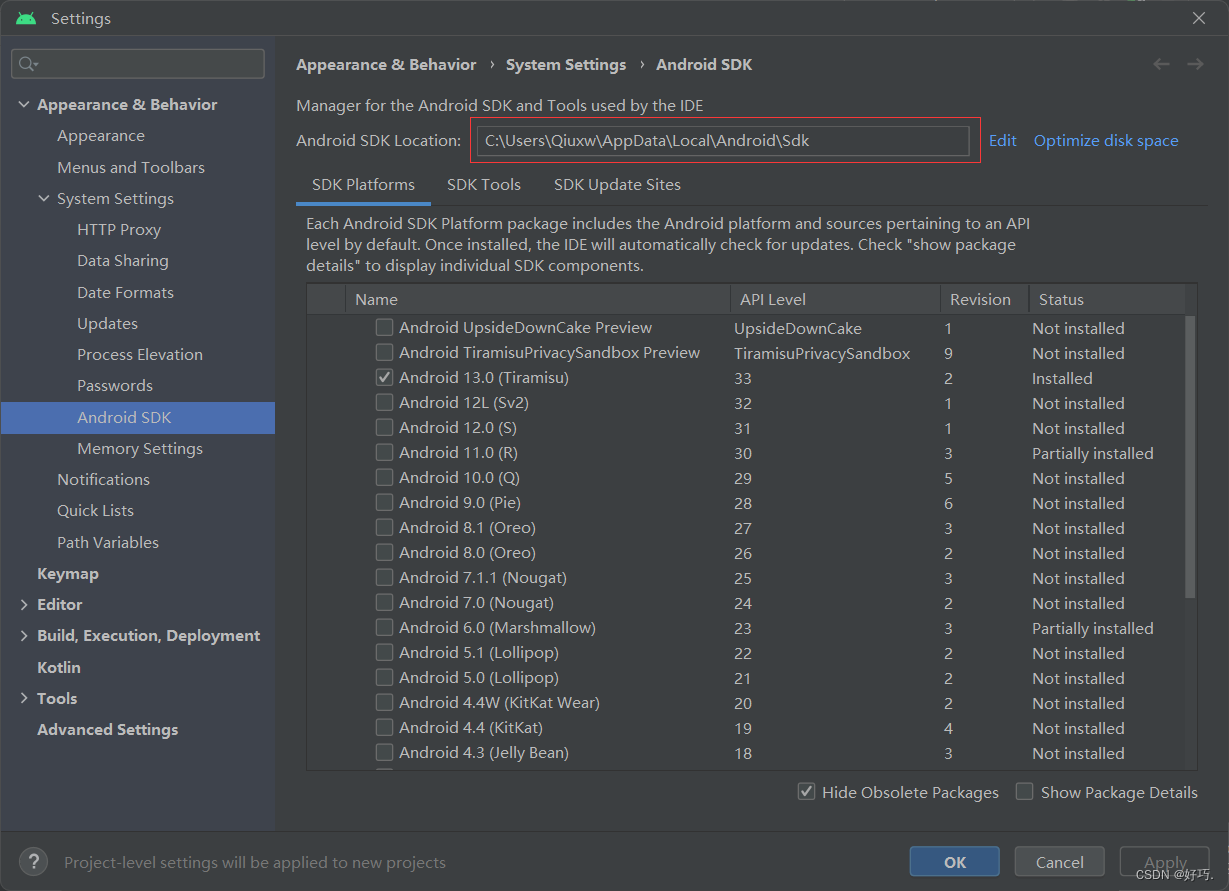Open Appearance settings page

[101, 135]
